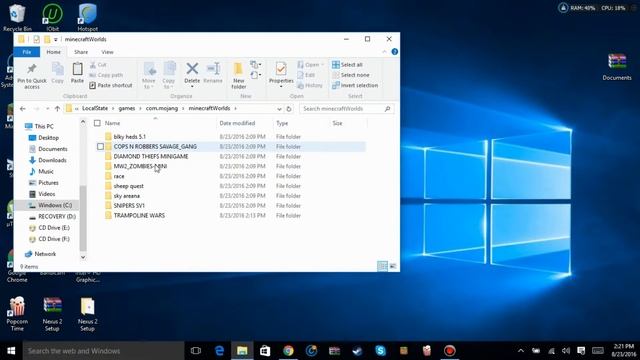
Task: Click the Search minecraftWorlds field
Action: coord(347,109)
